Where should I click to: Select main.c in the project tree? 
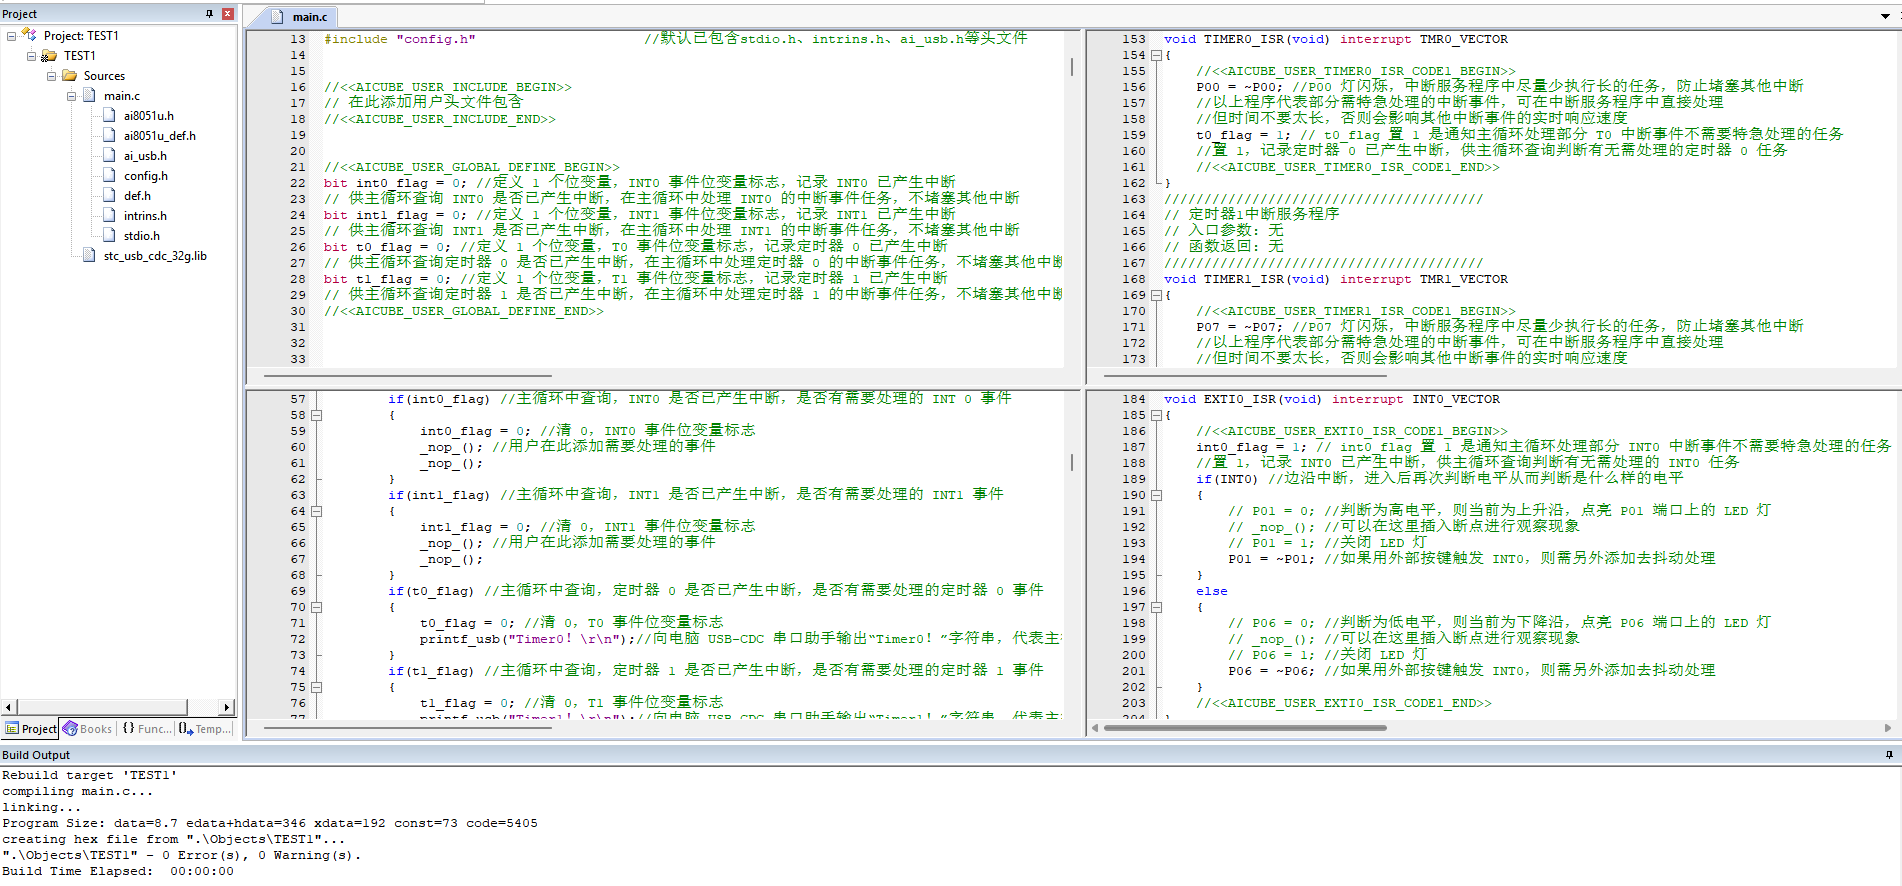[x=122, y=96]
